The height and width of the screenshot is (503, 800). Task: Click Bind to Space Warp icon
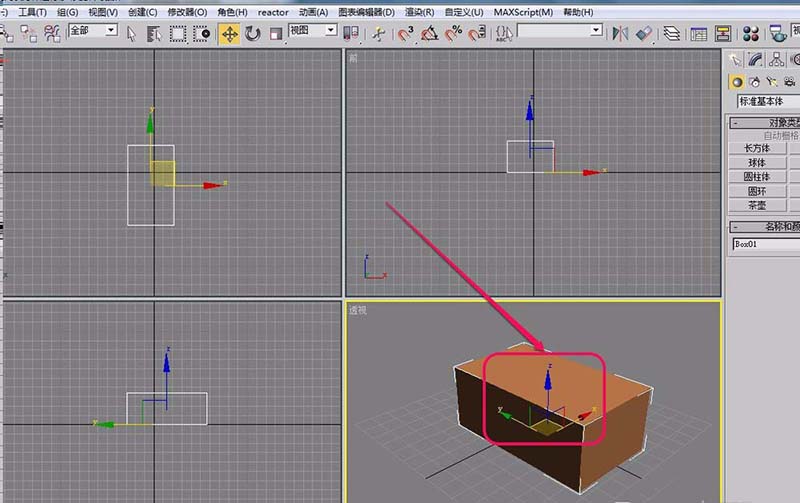(52, 34)
